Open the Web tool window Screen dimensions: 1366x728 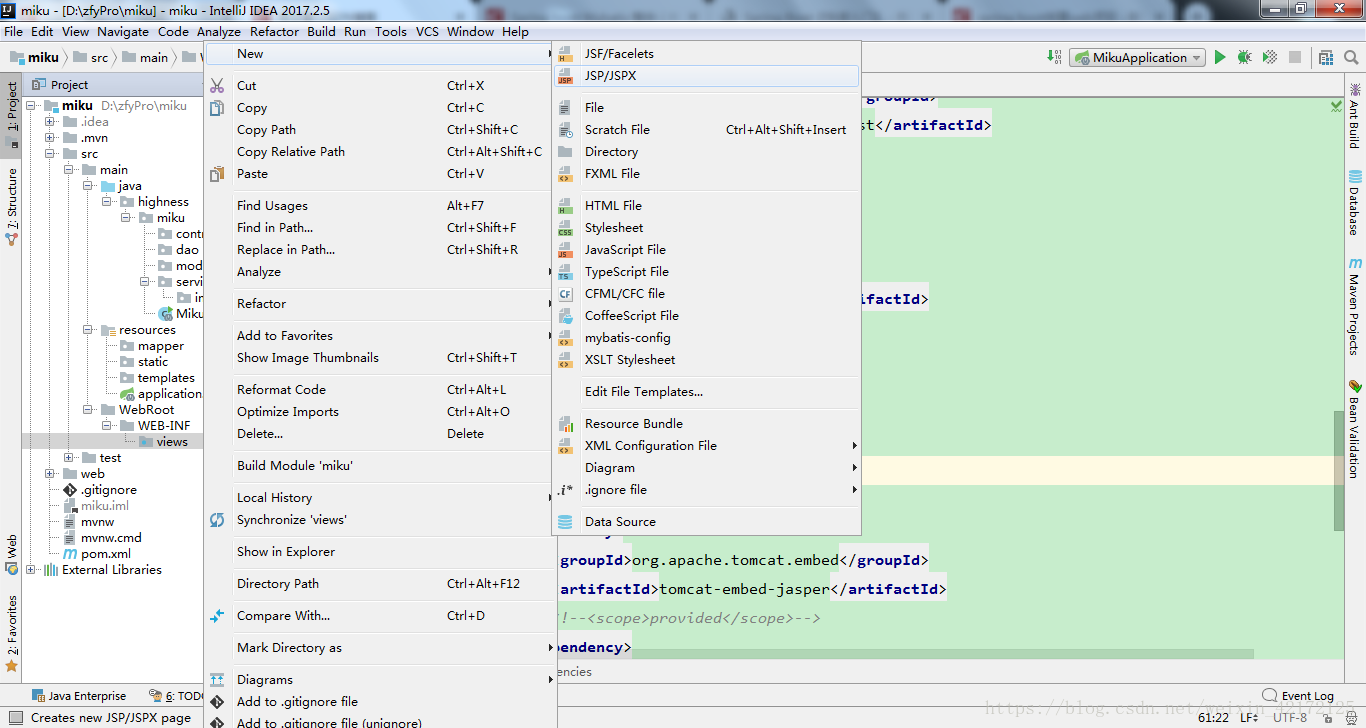(x=11, y=555)
